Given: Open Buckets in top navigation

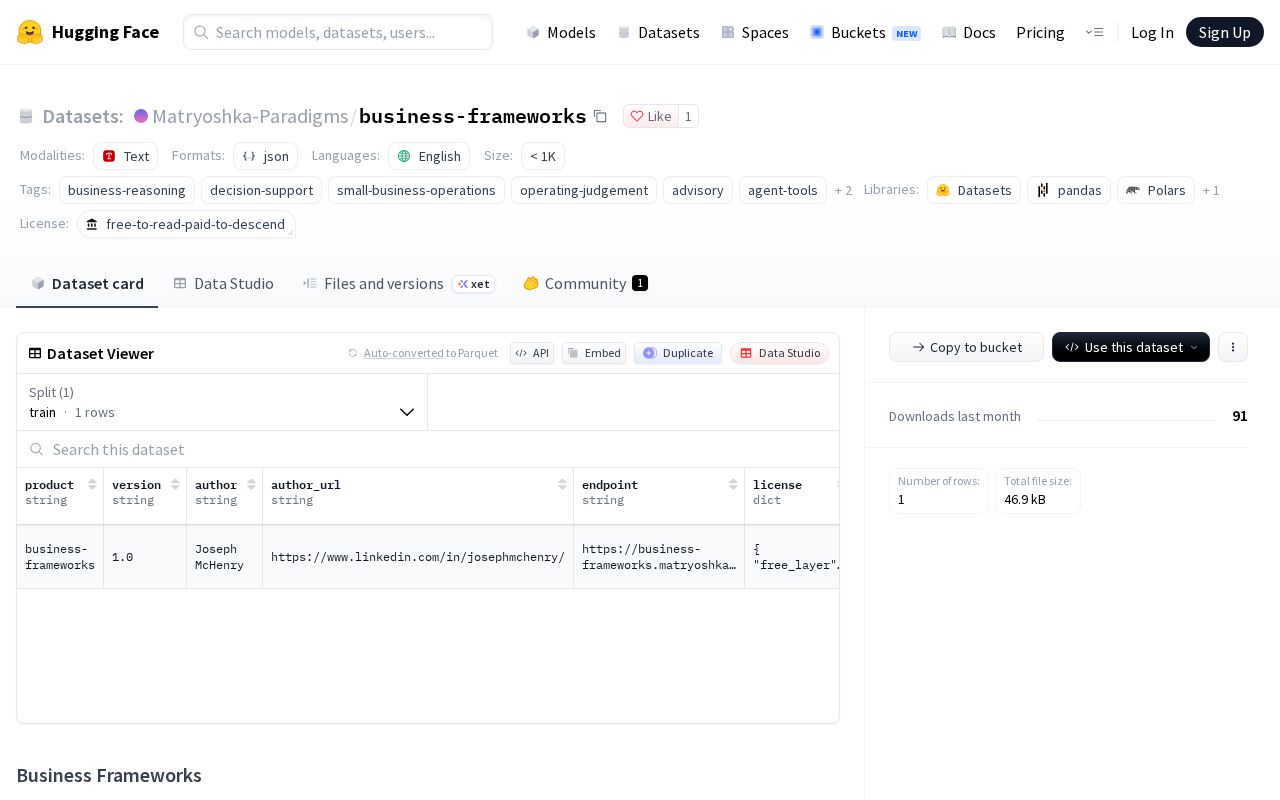Looking at the screenshot, I should pyautogui.click(x=865, y=32).
